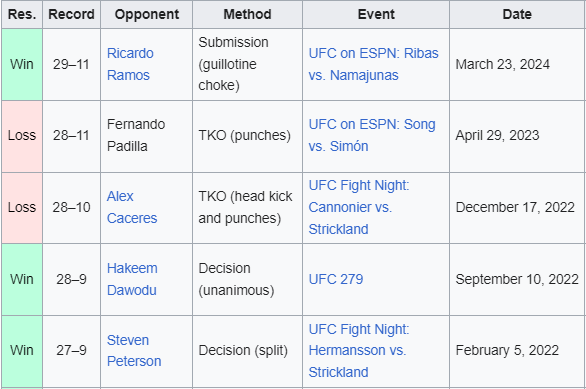This screenshot has height=389, width=586.
Task: Open UFC Fight Night: Cannonier vs. Strickland link
Action: 359,207
